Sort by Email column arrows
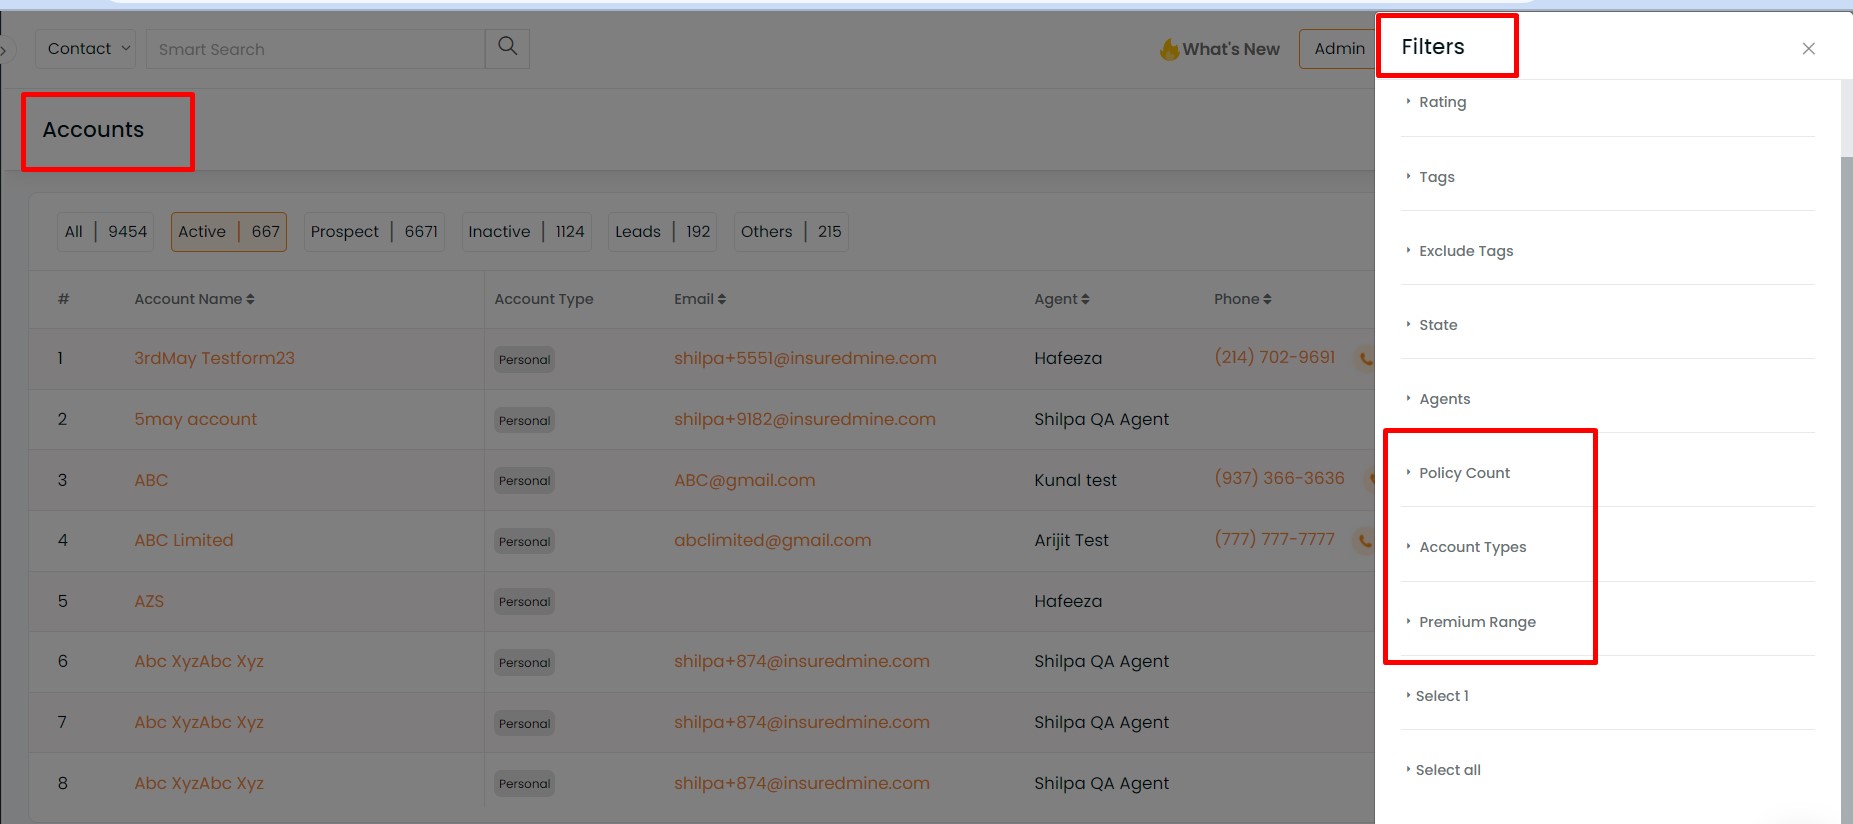Image resolution: width=1853 pixels, height=824 pixels. click(722, 299)
